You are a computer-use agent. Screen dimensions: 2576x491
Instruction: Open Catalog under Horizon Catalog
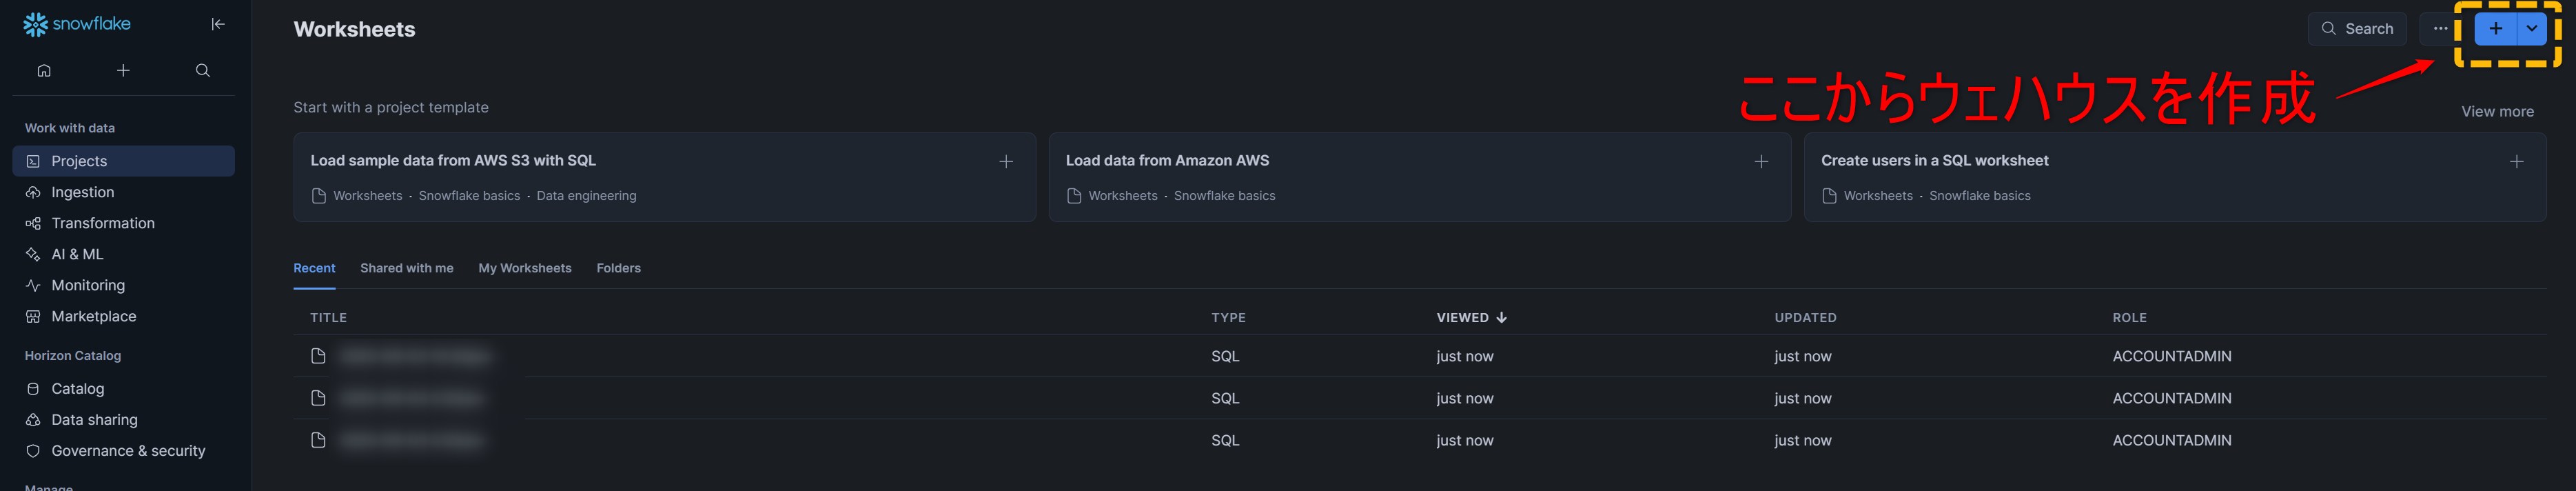tap(123, 389)
